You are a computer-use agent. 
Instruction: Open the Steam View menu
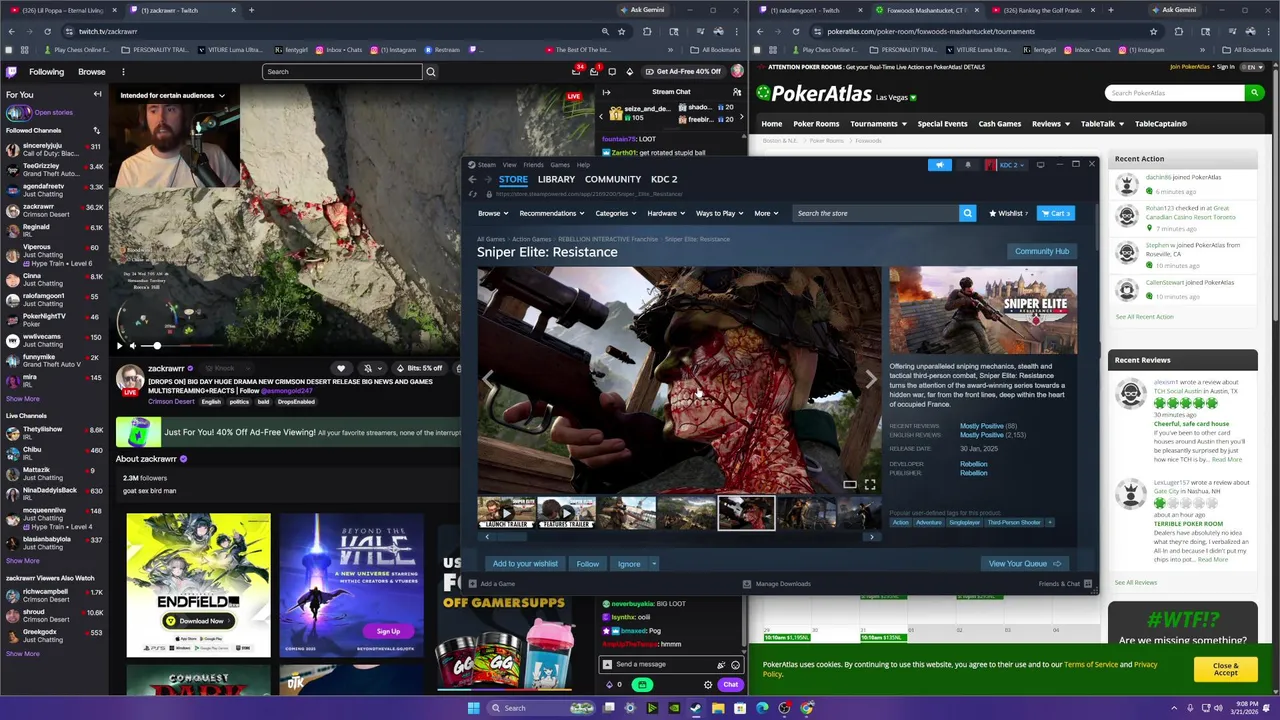pos(509,165)
